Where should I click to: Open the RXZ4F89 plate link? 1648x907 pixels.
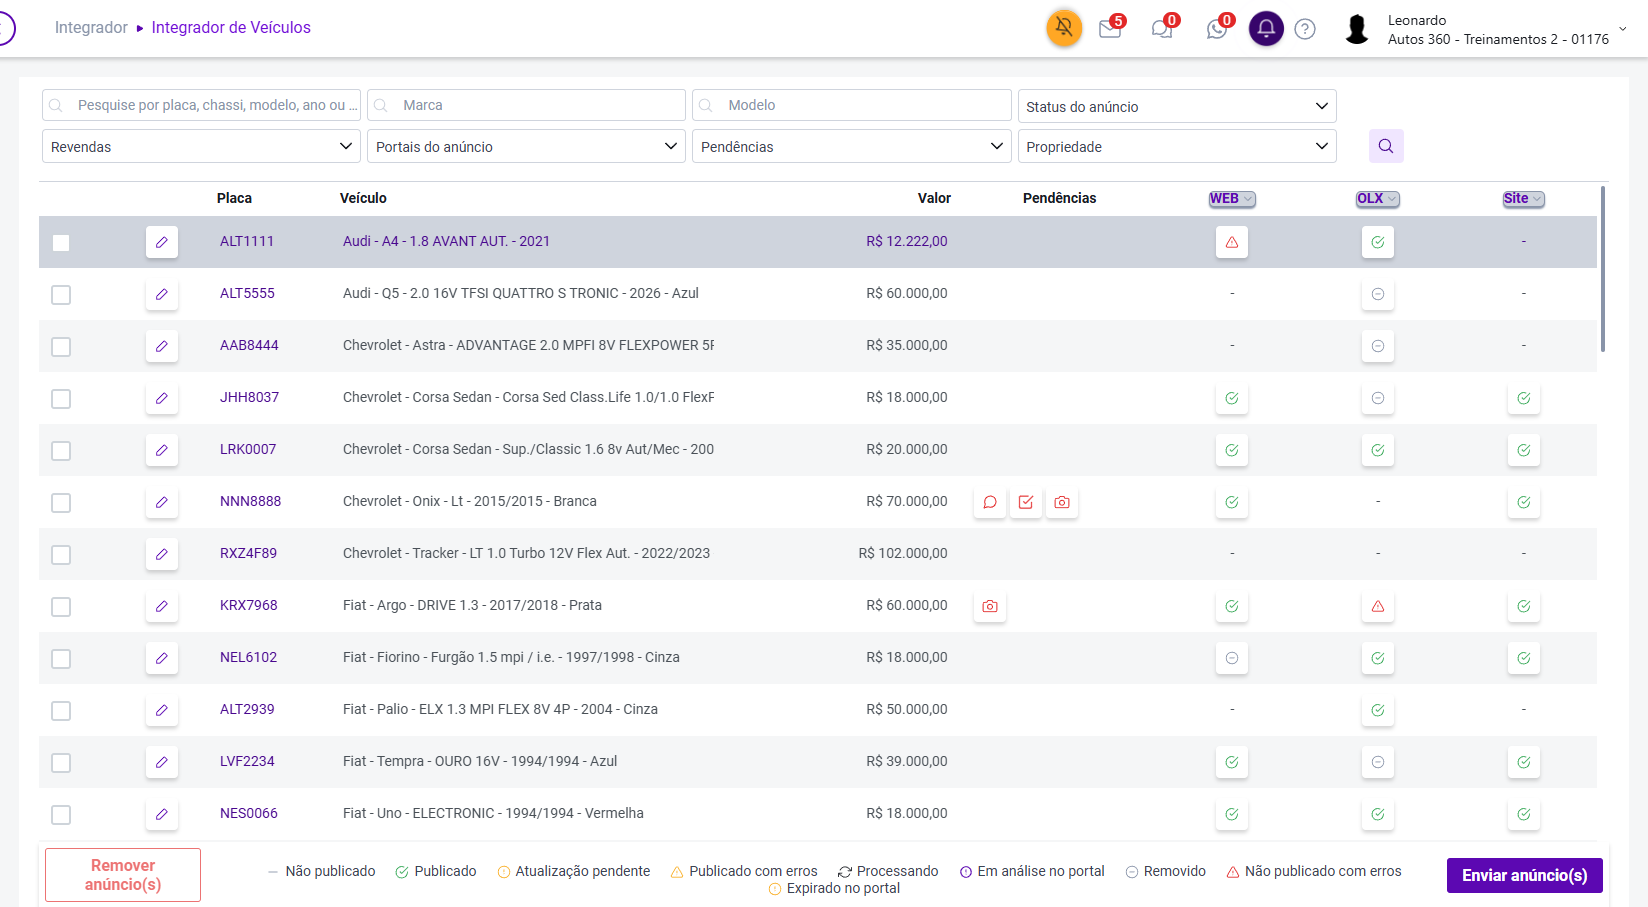click(x=248, y=553)
